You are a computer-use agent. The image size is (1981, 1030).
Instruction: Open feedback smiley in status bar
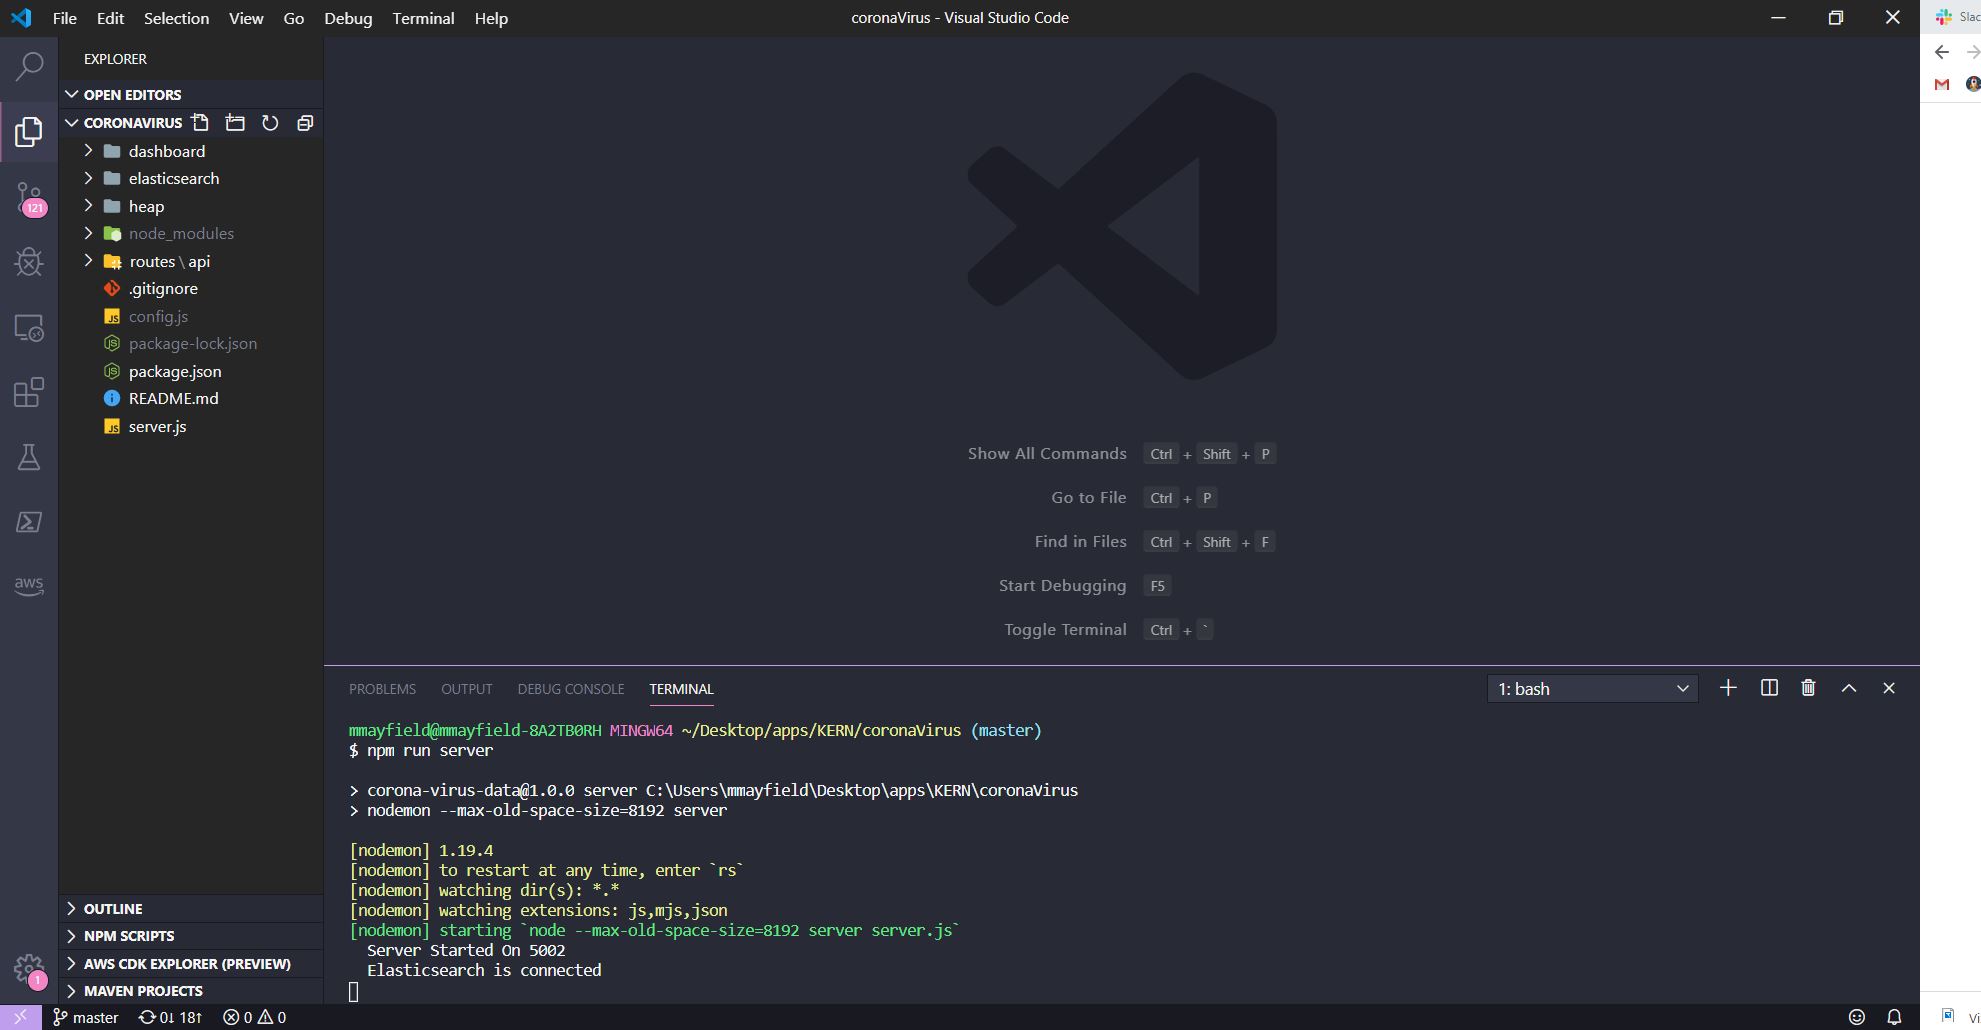tap(1857, 1017)
